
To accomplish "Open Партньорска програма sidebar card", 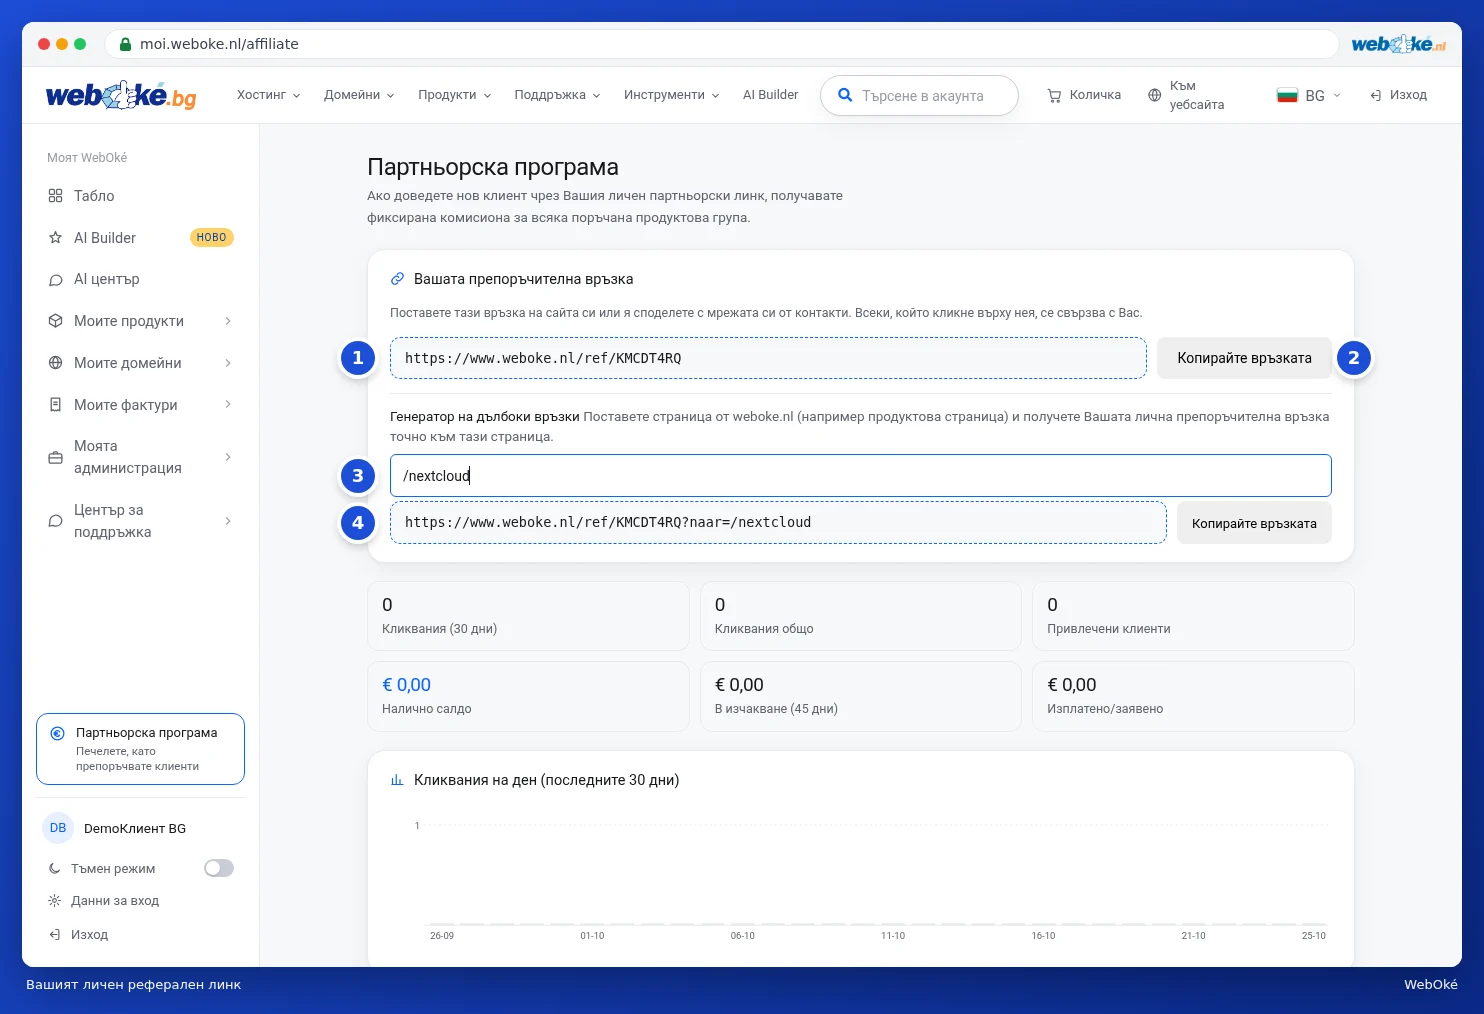I will [x=140, y=749].
